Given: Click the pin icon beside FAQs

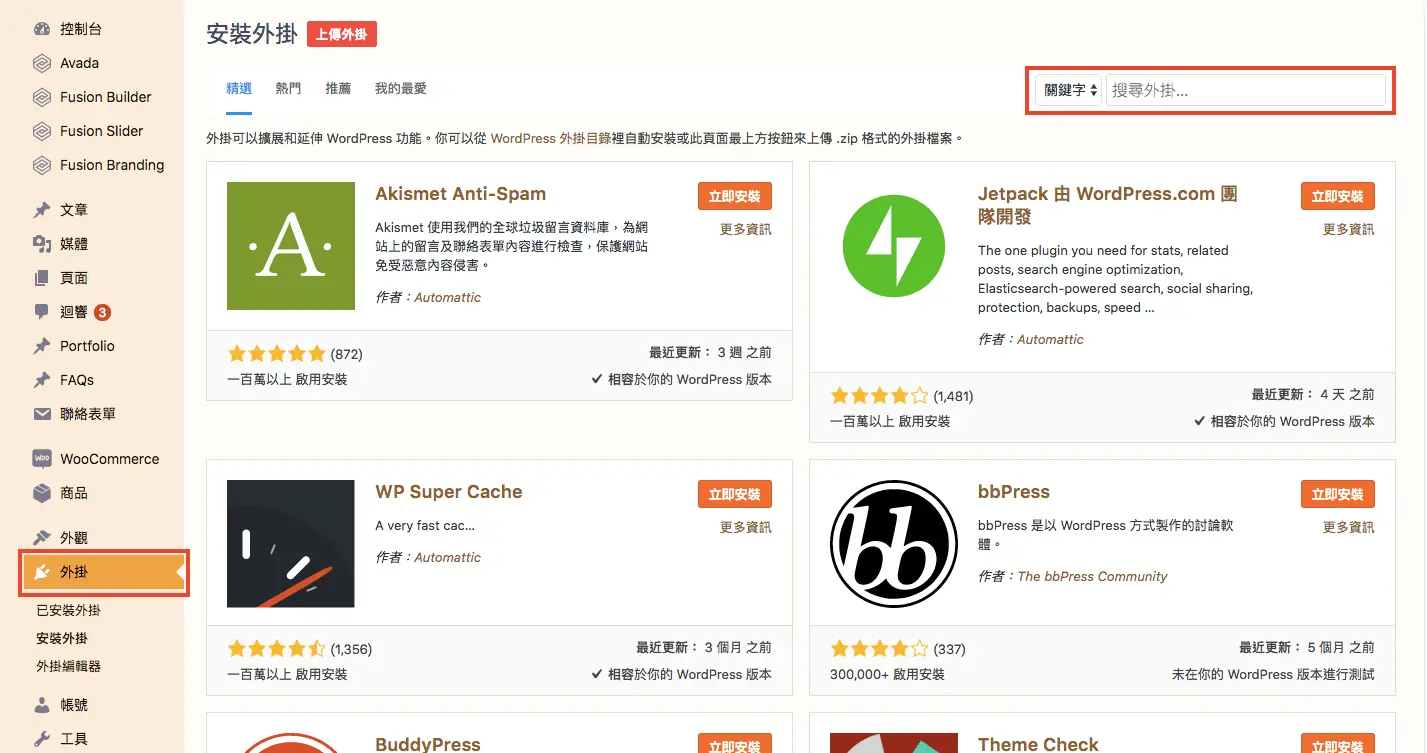Looking at the screenshot, I should pyautogui.click(x=42, y=380).
